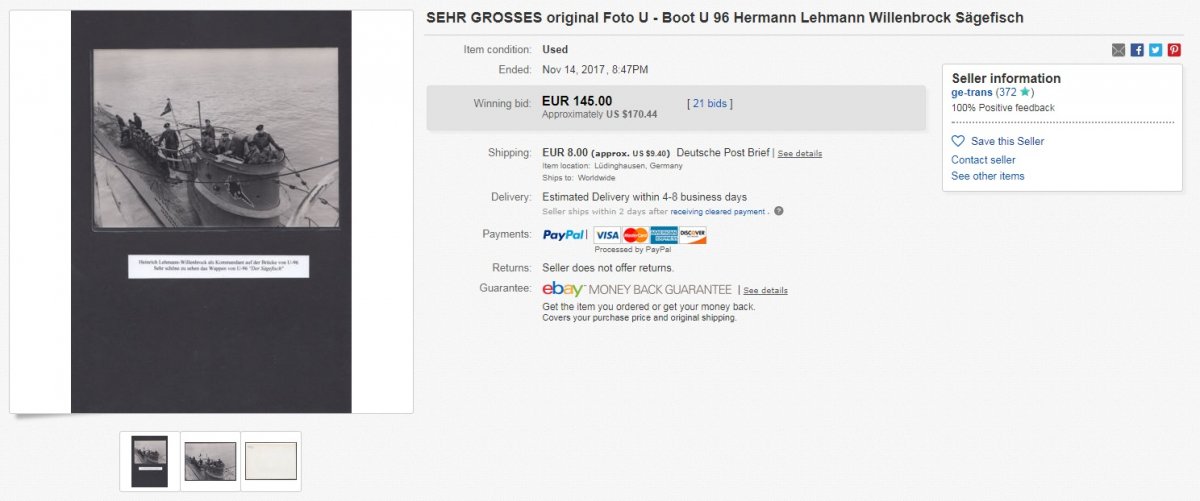Open shipping See details link

pyautogui.click(x=800, y=153)
